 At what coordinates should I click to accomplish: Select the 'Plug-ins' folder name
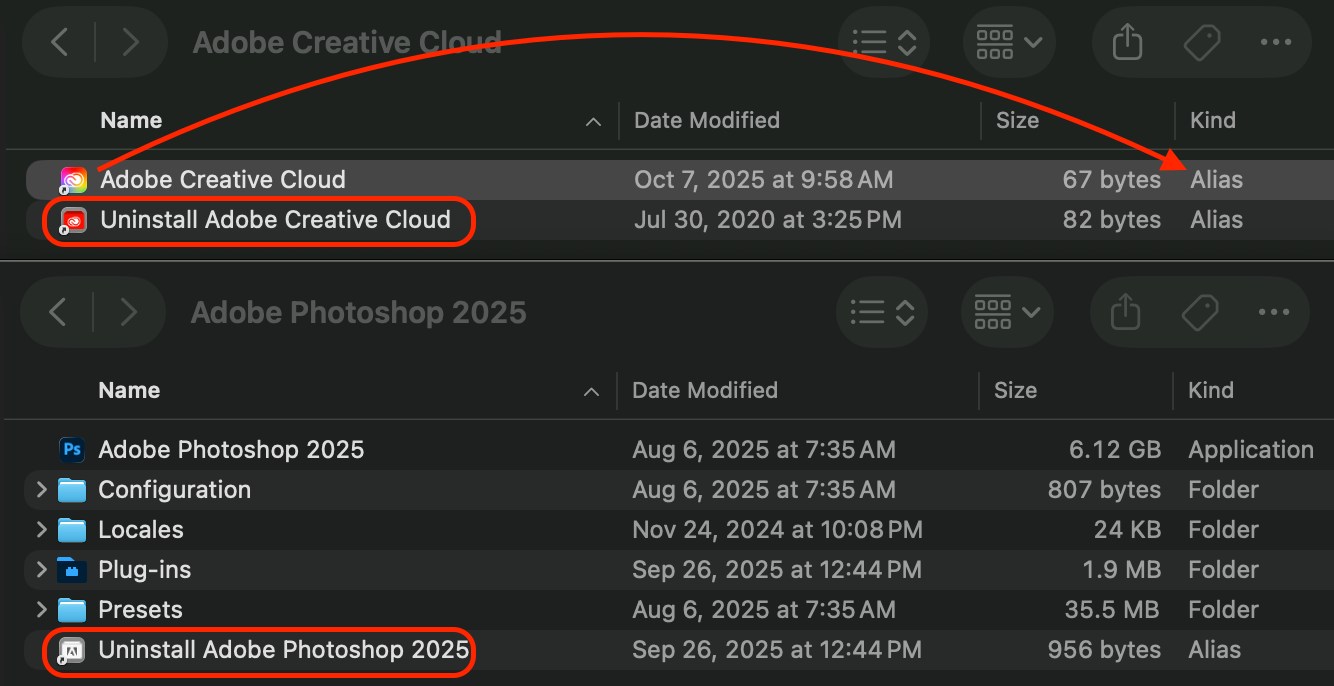[x=144, y=570]
